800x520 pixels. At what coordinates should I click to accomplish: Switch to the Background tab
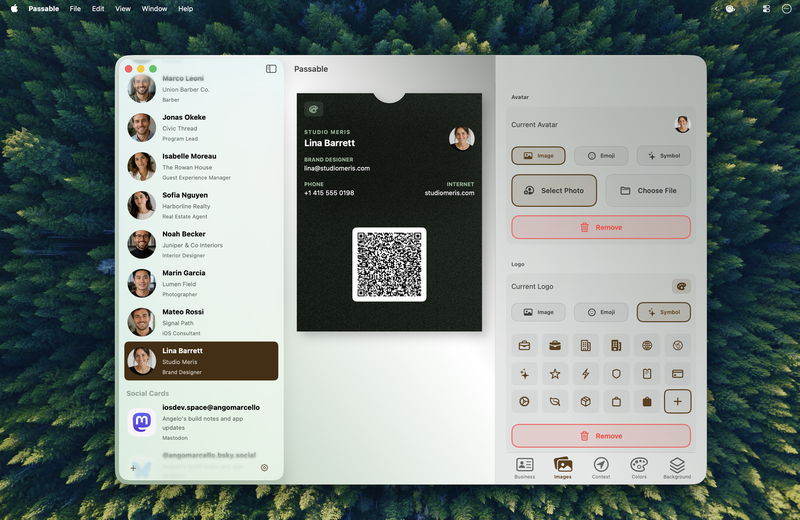pos(677,468)
